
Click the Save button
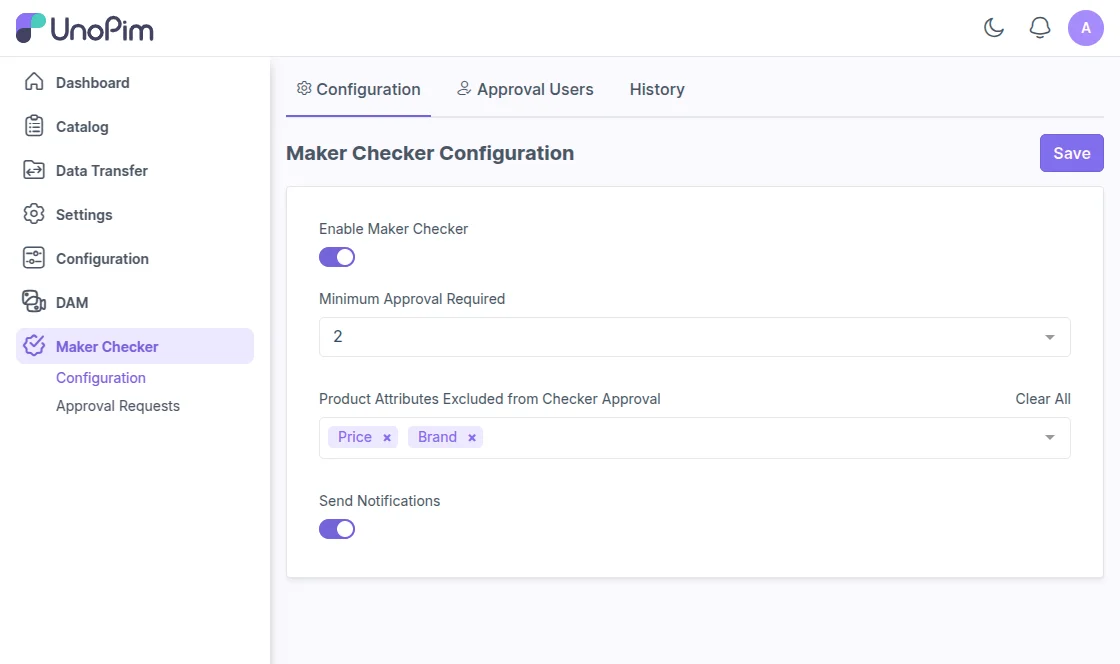coord(1071,153)
